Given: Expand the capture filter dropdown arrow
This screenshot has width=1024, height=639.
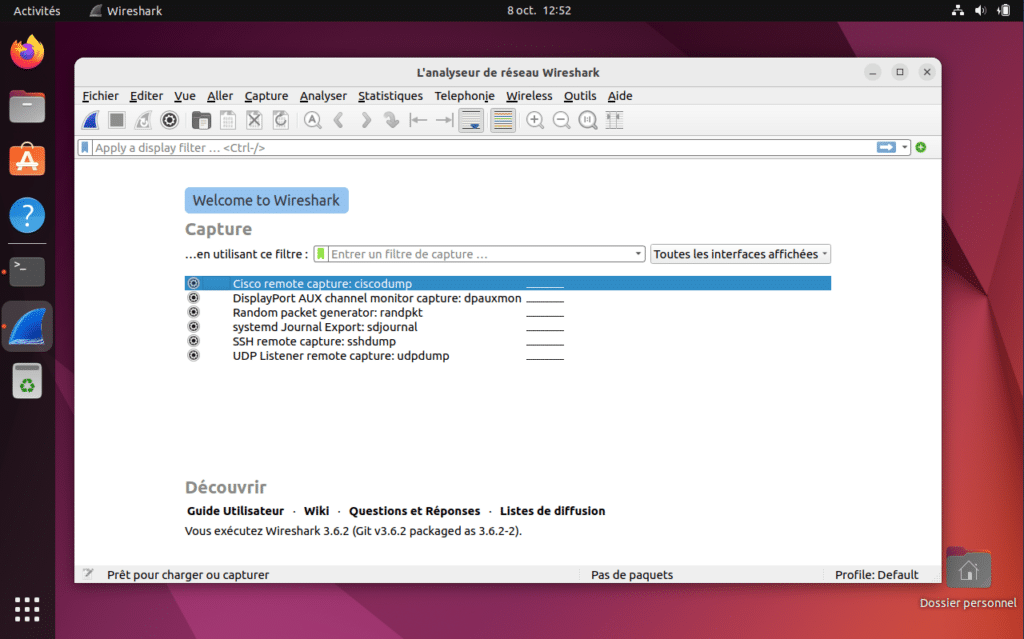Looking at the screenshot, I should click(x=638, y=254).
